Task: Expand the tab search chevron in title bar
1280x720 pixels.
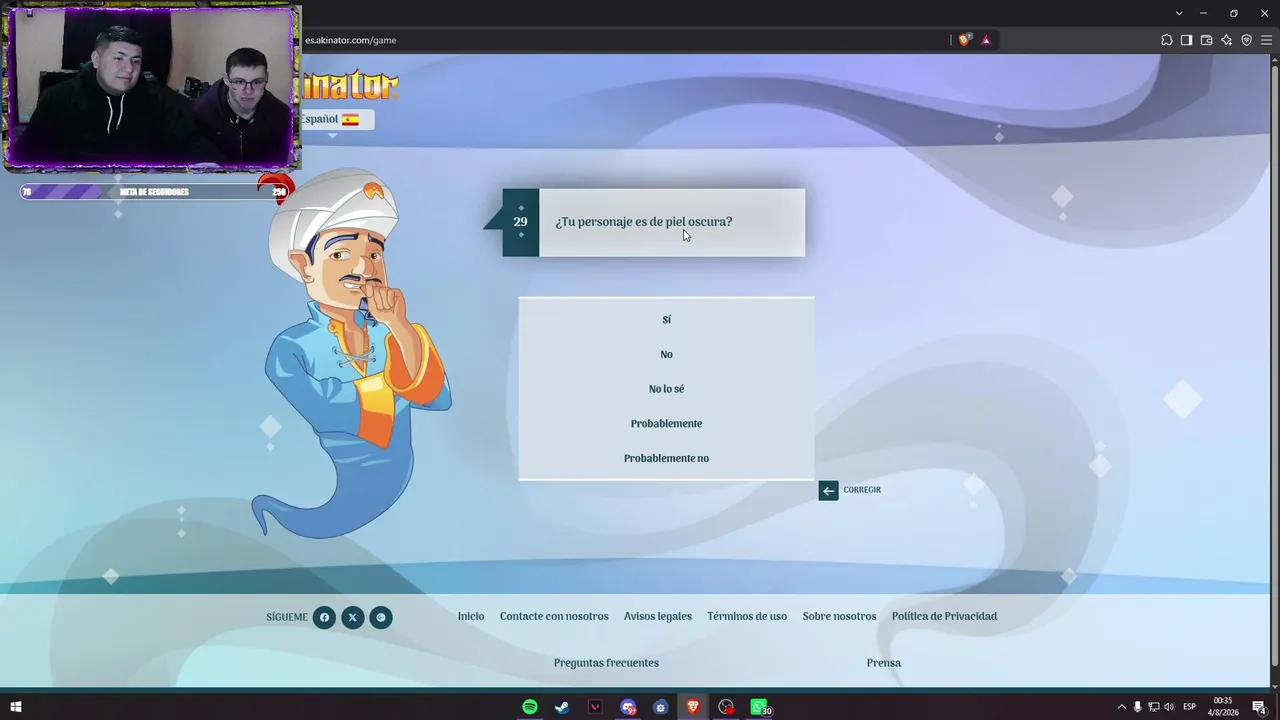Action: tap(1179, 13)
